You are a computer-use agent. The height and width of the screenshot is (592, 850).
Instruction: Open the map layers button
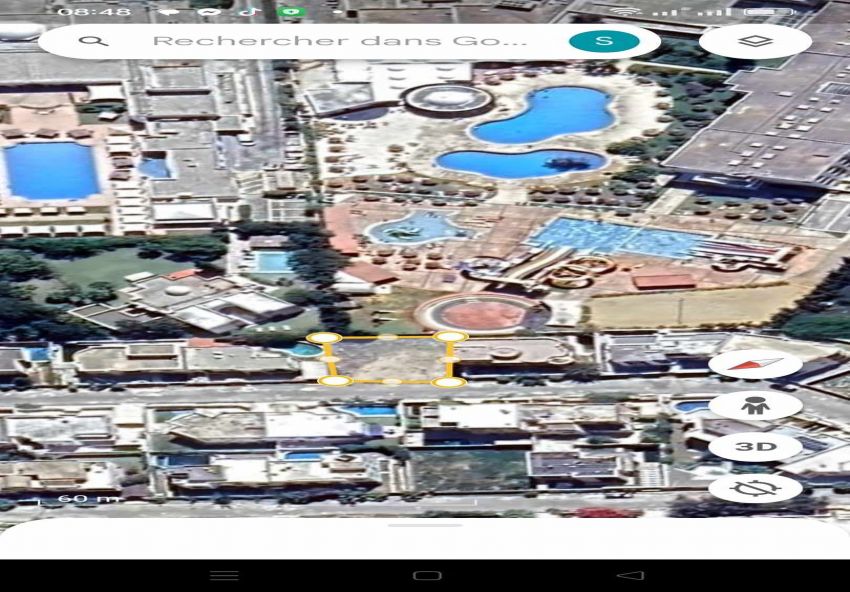755,41
